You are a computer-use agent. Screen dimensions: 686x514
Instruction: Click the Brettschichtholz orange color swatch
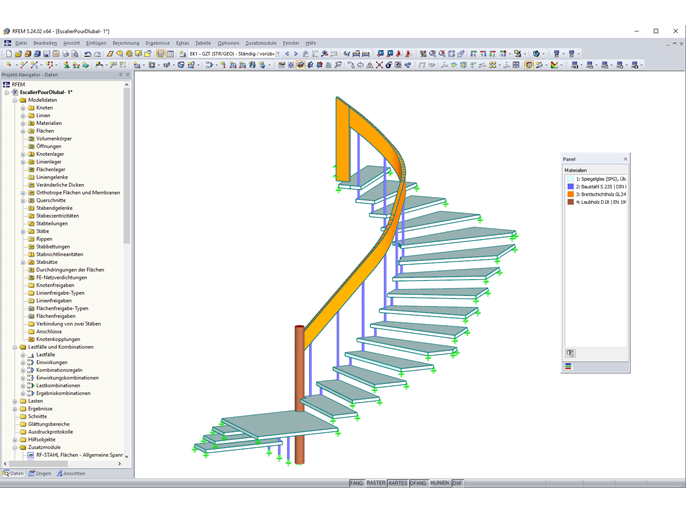(570, 194)
